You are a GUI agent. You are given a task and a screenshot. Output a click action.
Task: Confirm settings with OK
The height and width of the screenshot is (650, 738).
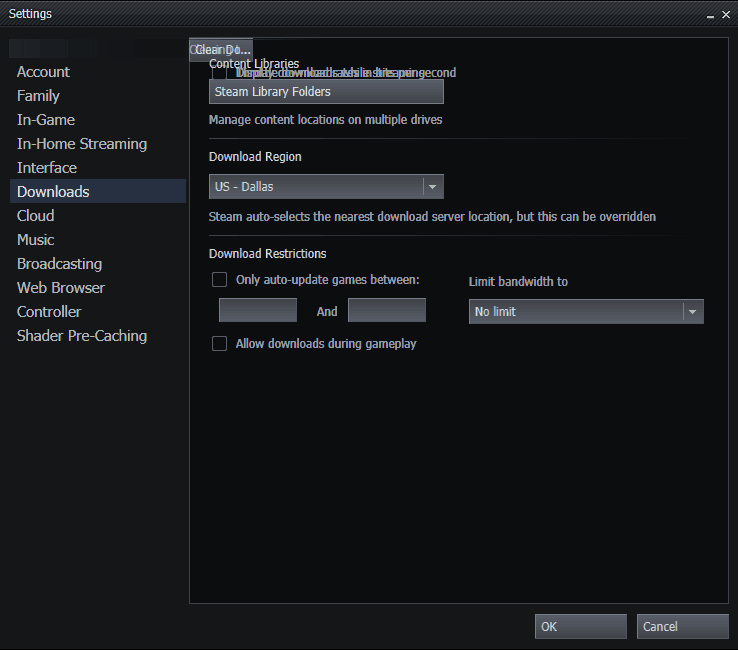click(581, 626)
